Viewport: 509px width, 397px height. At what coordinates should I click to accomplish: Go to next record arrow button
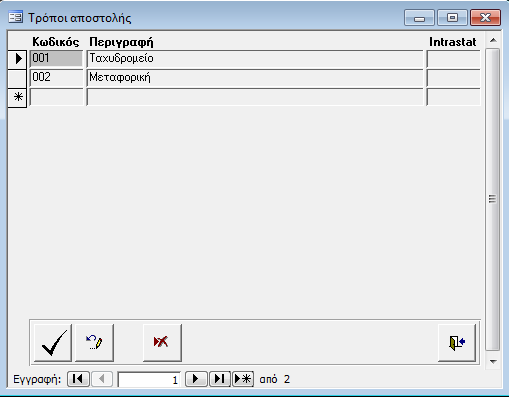click(196, 379)
